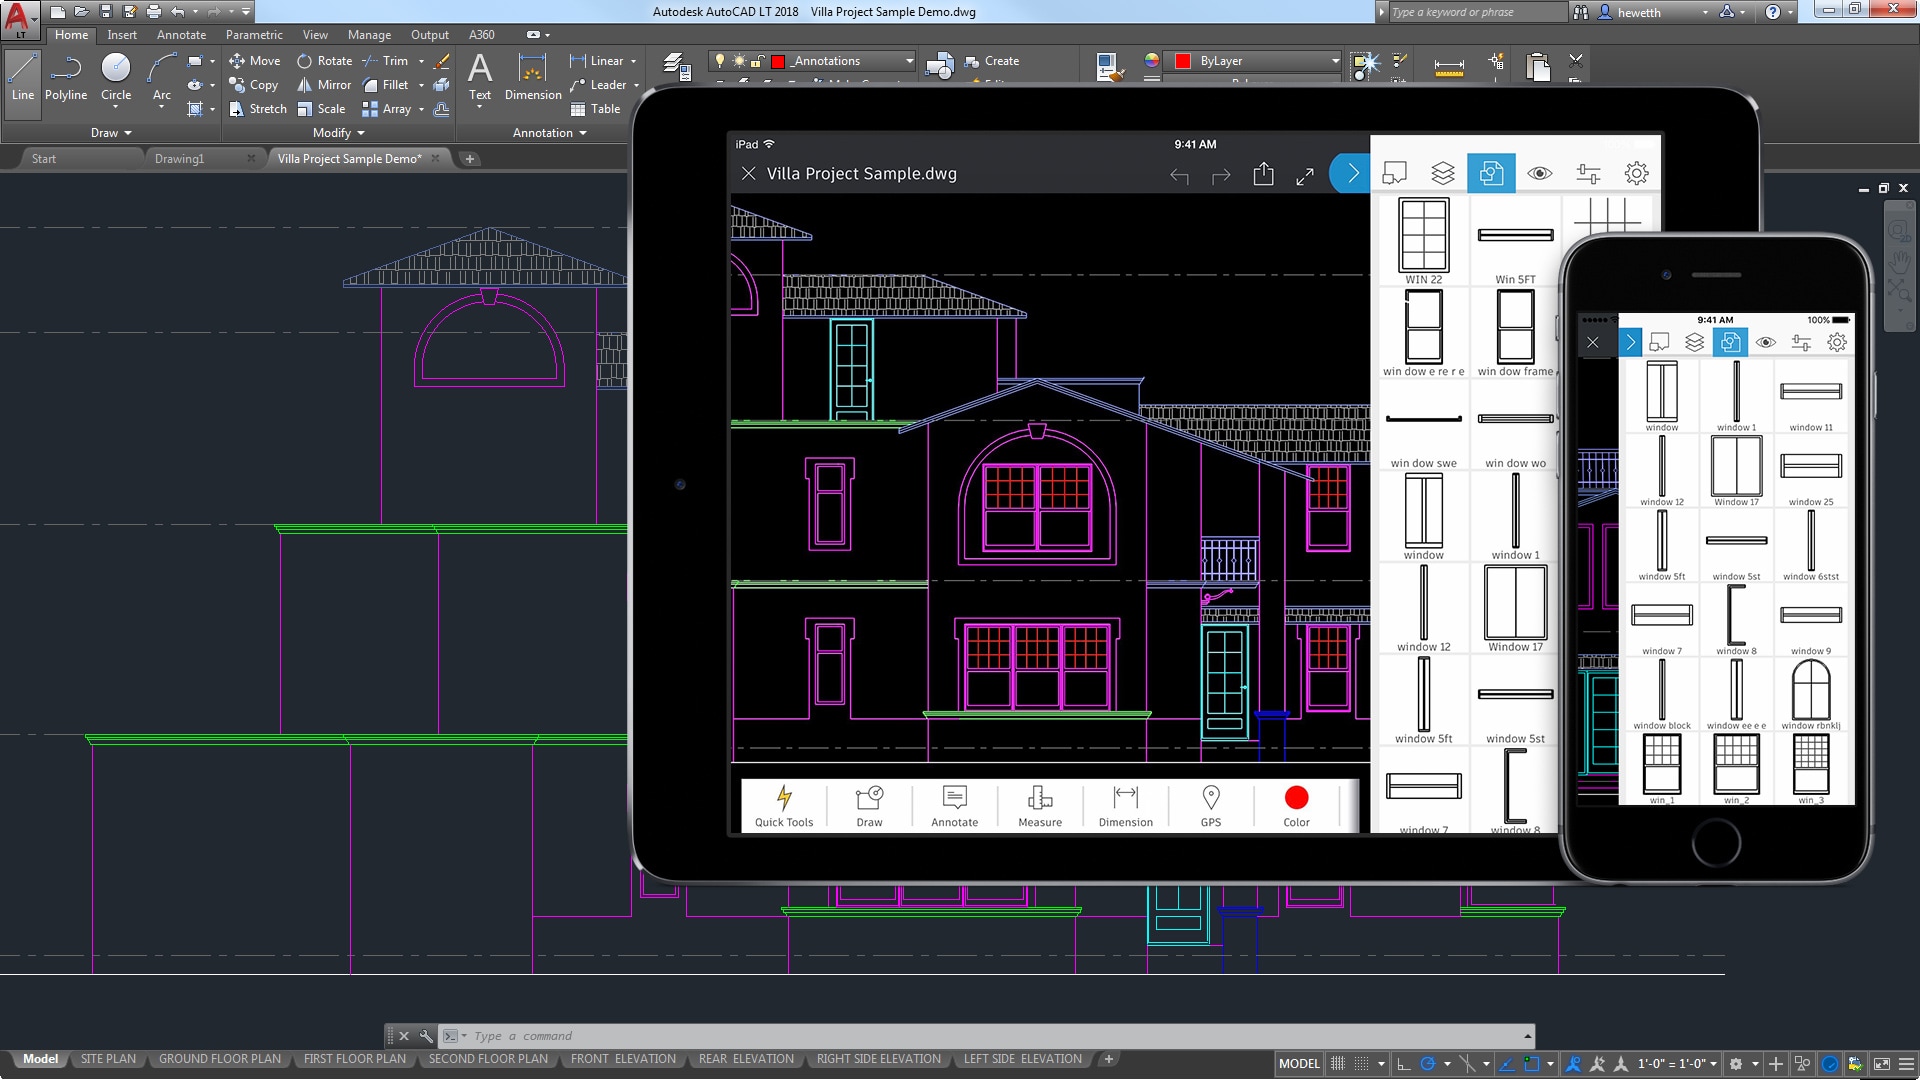Click the Create button in toolbar

click(x=996, y=59)
